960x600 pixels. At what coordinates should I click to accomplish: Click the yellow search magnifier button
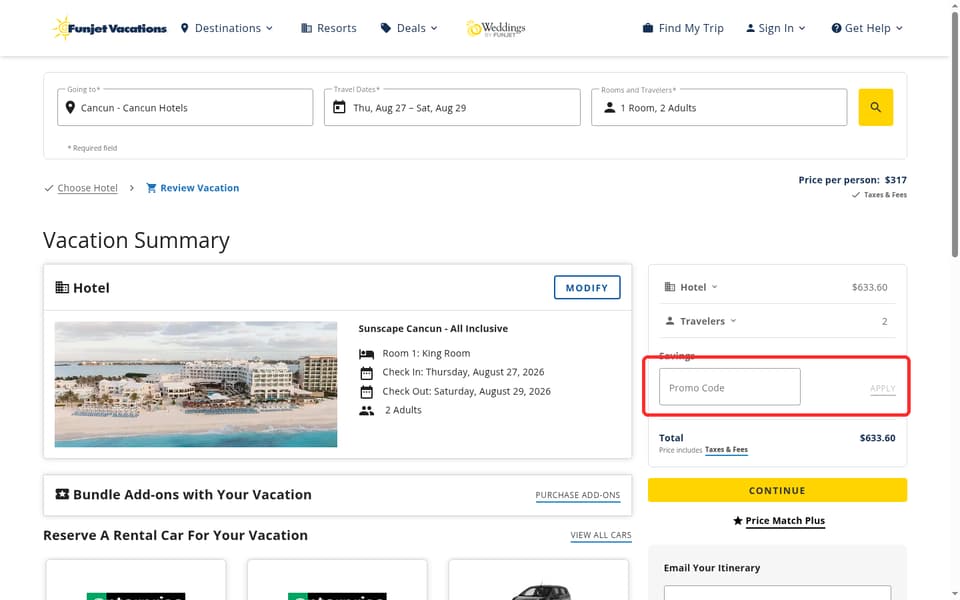click(x=876, y=107)
